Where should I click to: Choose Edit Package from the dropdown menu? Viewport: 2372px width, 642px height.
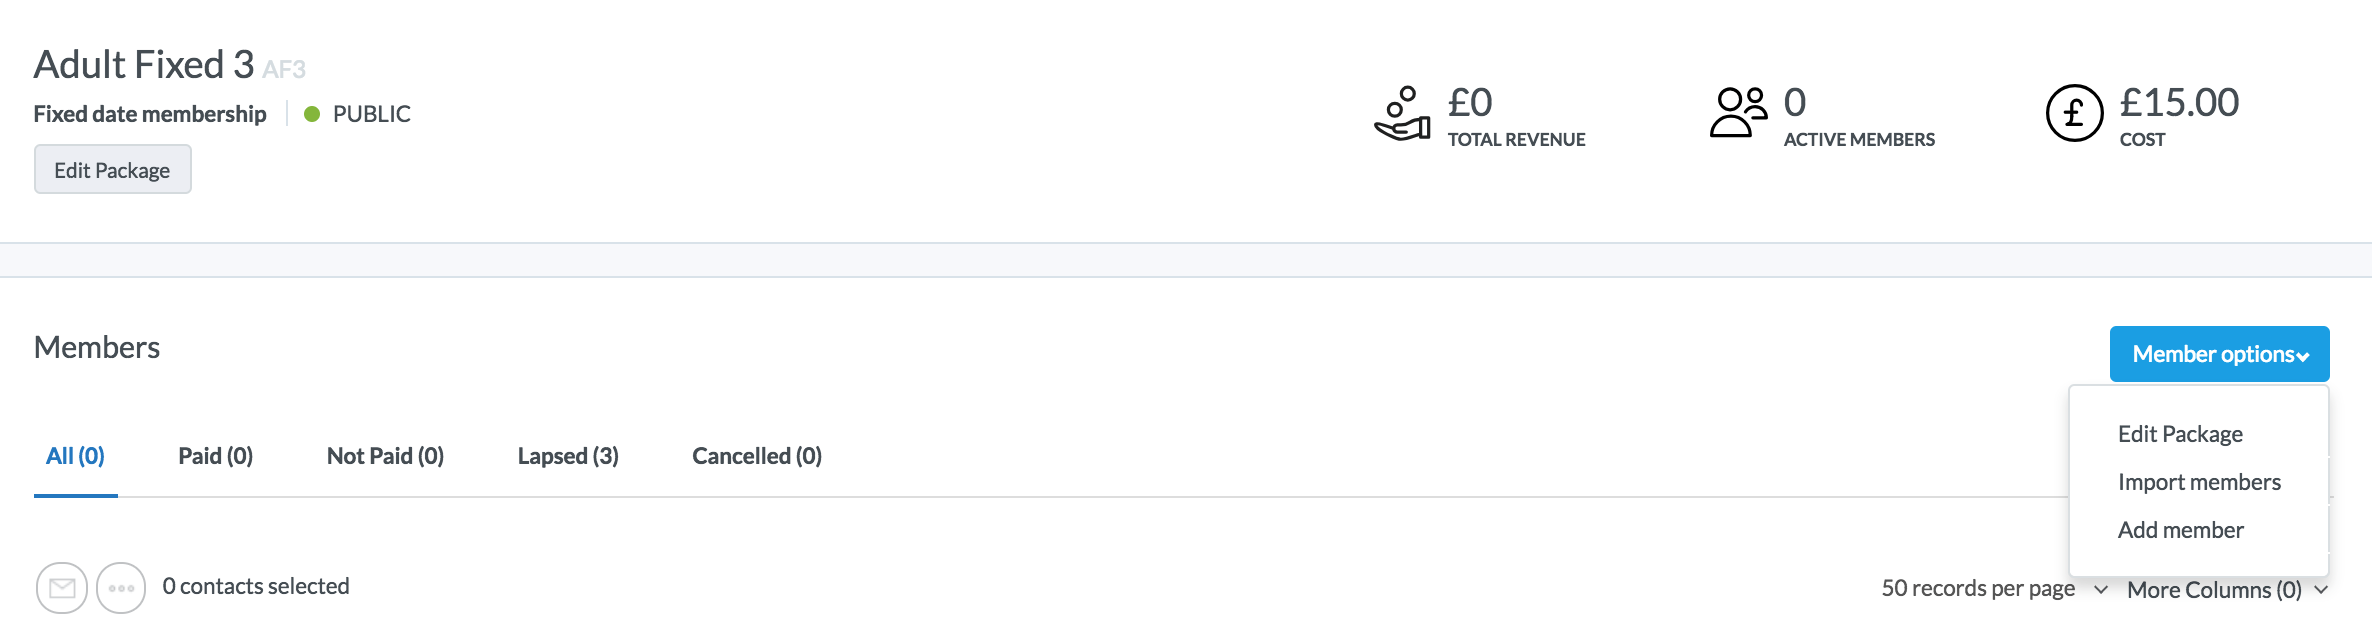coord(2180,434)
